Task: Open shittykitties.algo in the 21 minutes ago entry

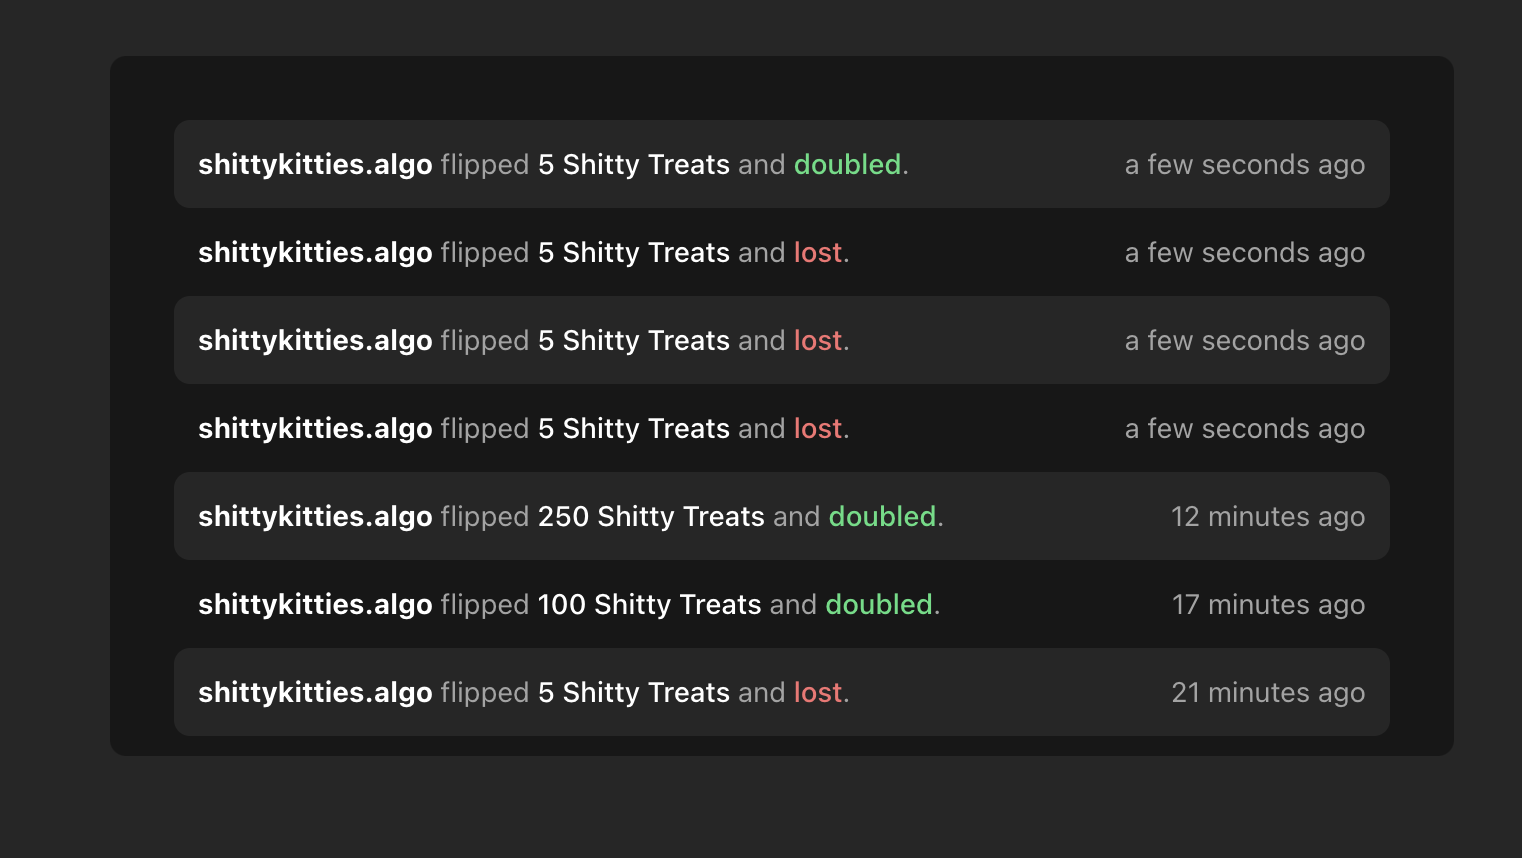Action: (315, 693)
